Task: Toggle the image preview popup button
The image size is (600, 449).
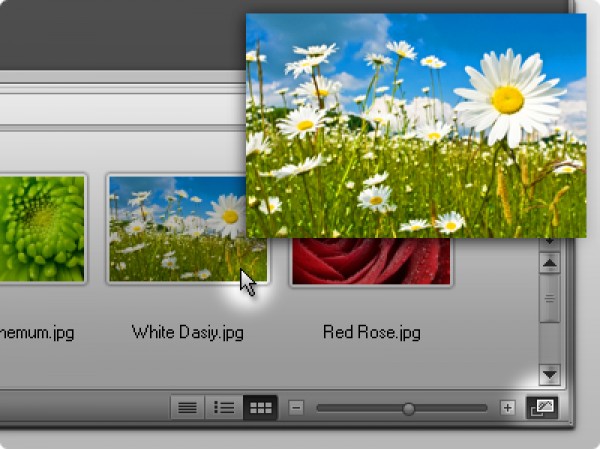Action: click(542, 408)
